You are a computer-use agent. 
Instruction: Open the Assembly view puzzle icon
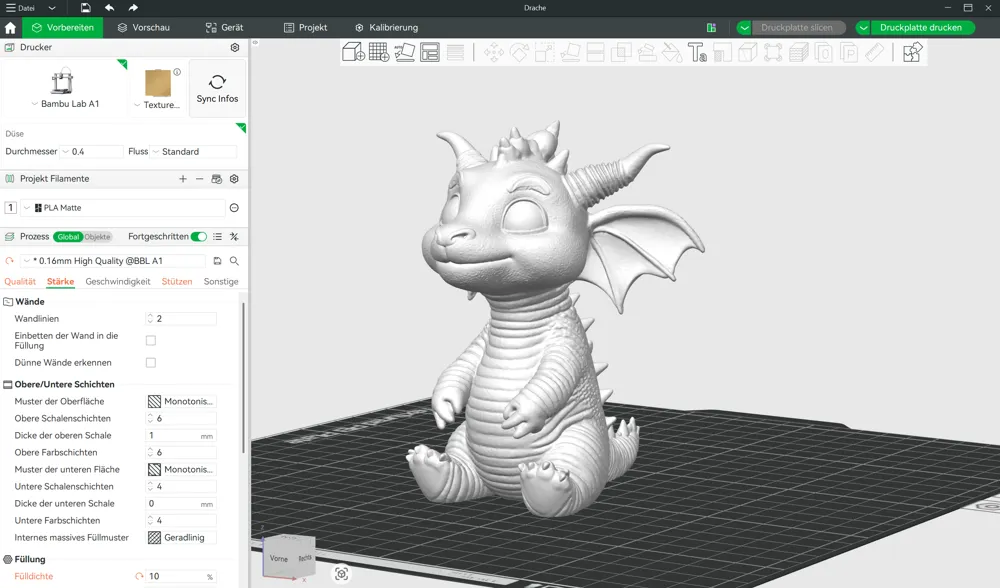[913, 52]
